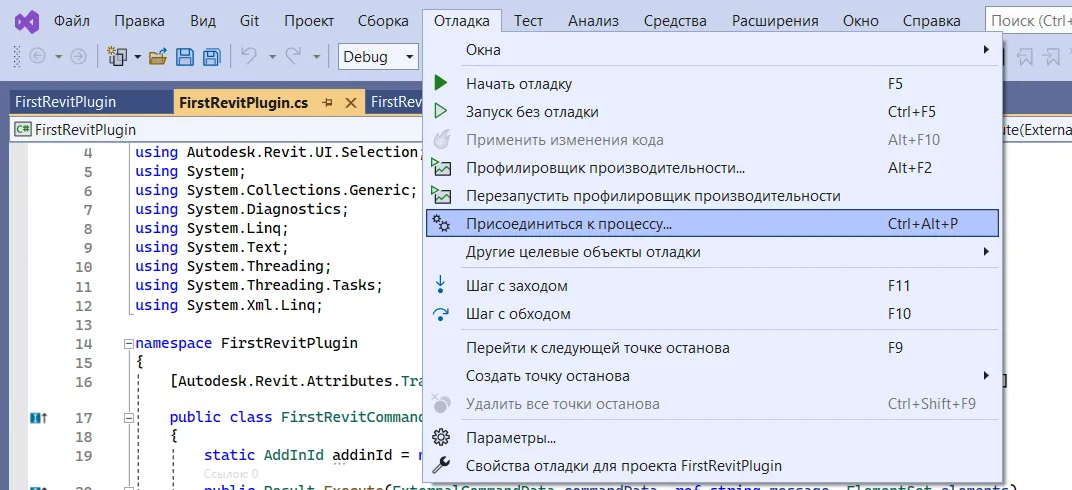Click the green start debugging play icon
Image resolution: width=1072 pixels, height=490 pixels.
tap(441, 83)
